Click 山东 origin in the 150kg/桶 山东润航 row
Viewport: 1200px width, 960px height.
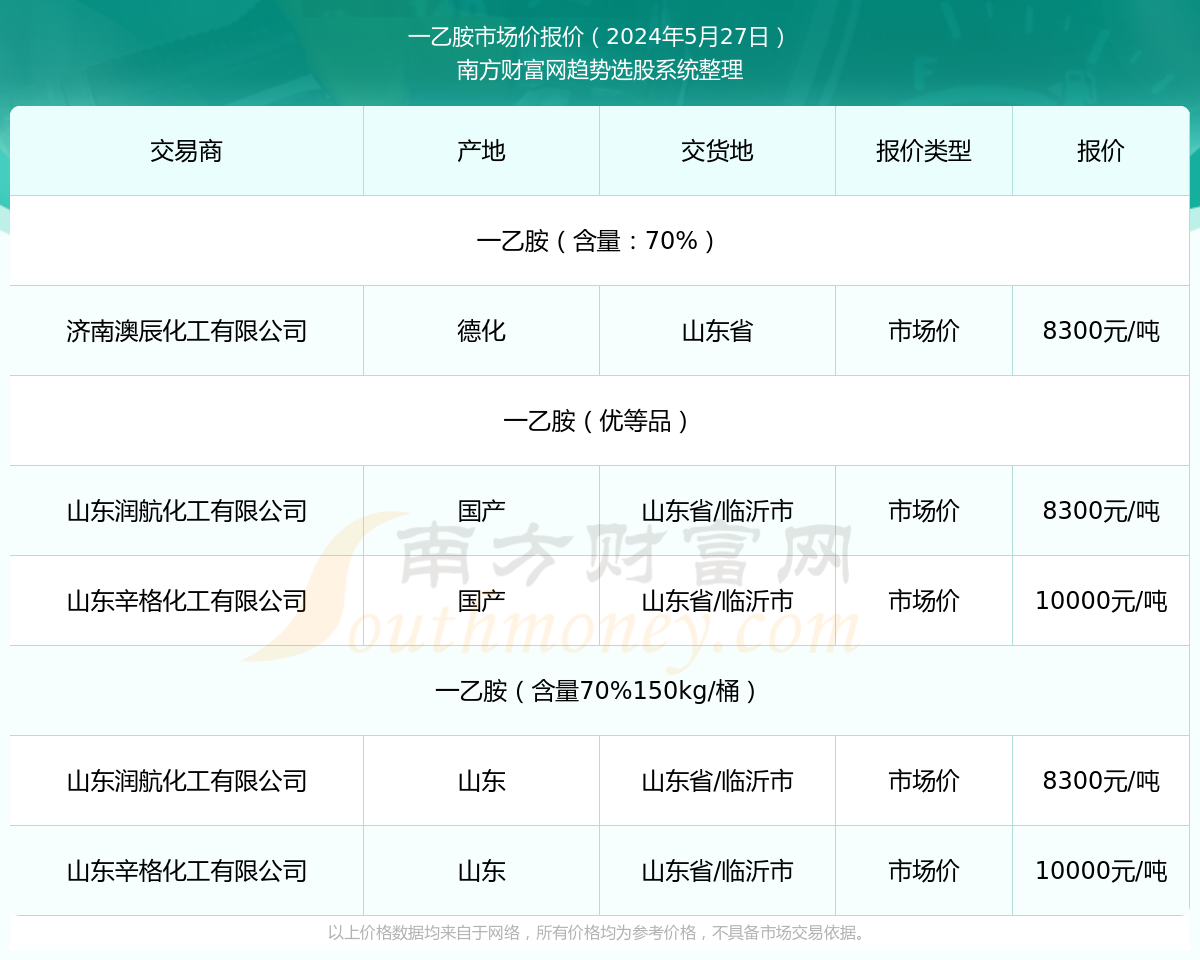tap(481, 781)
